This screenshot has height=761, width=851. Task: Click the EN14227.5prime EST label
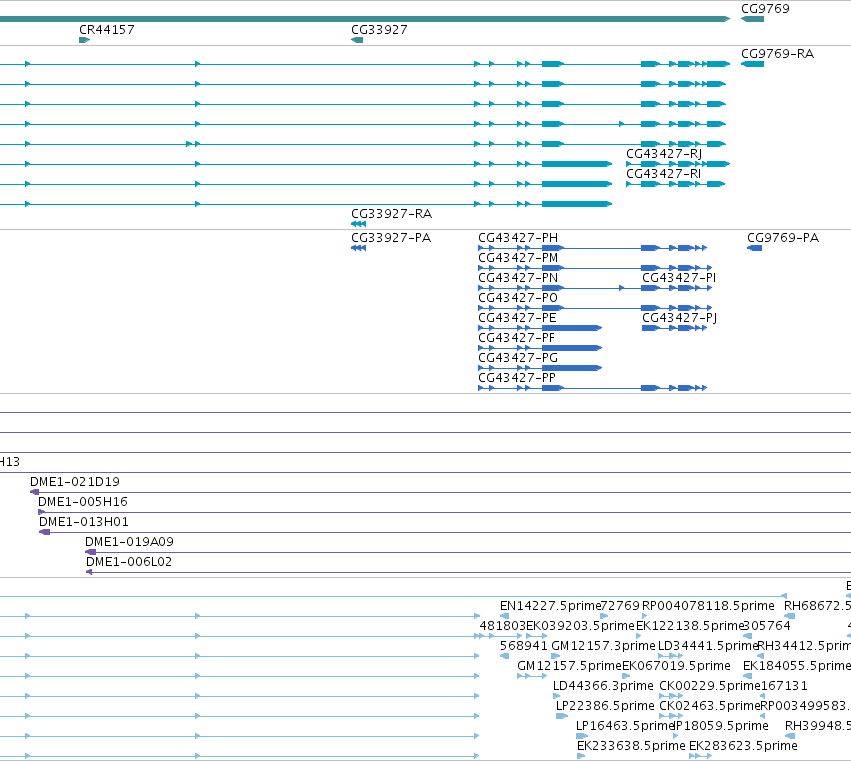(x=550, y=606)
